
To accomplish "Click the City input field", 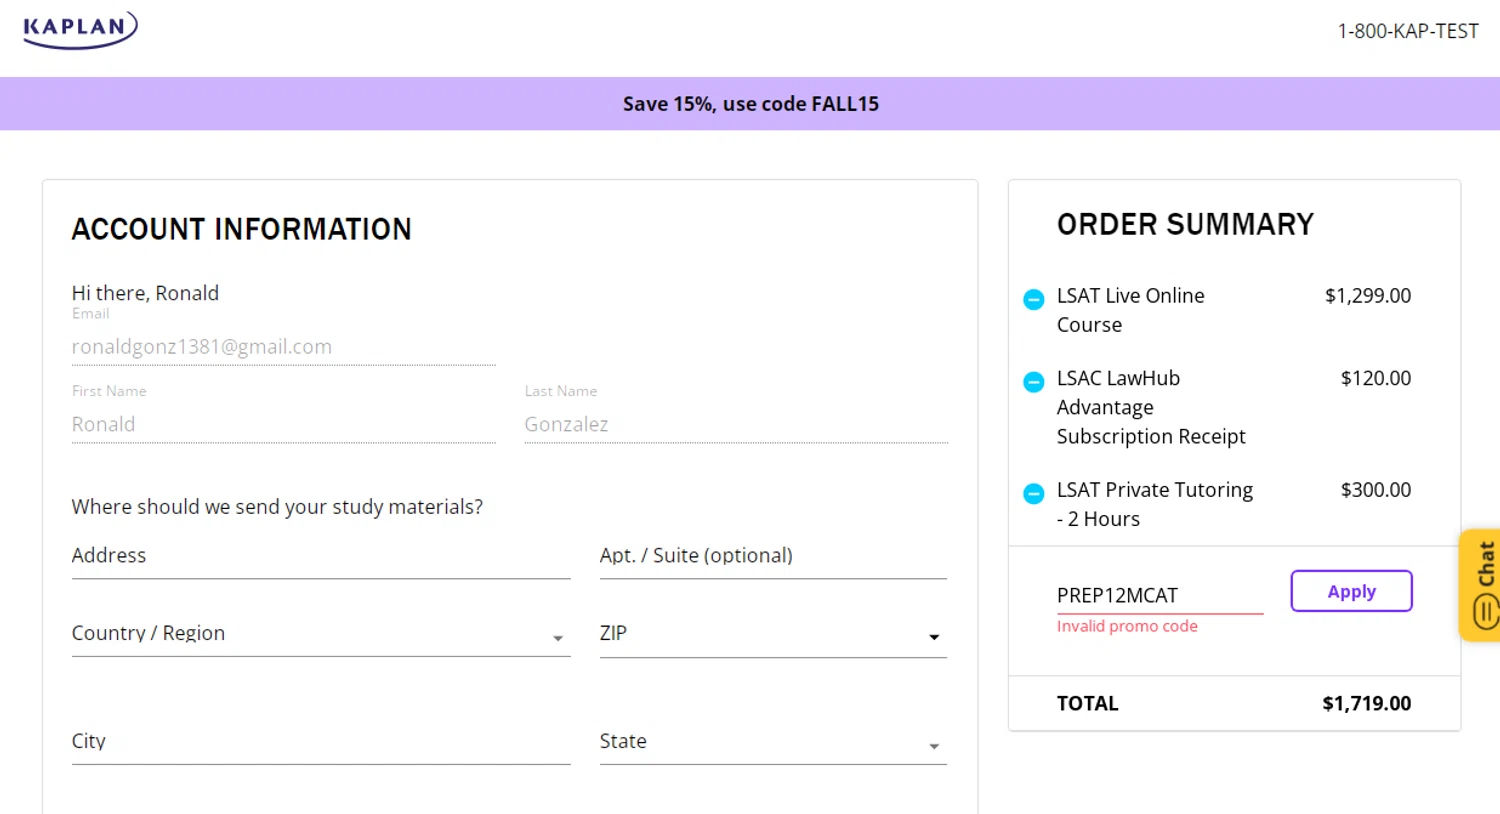I will 321,742.
